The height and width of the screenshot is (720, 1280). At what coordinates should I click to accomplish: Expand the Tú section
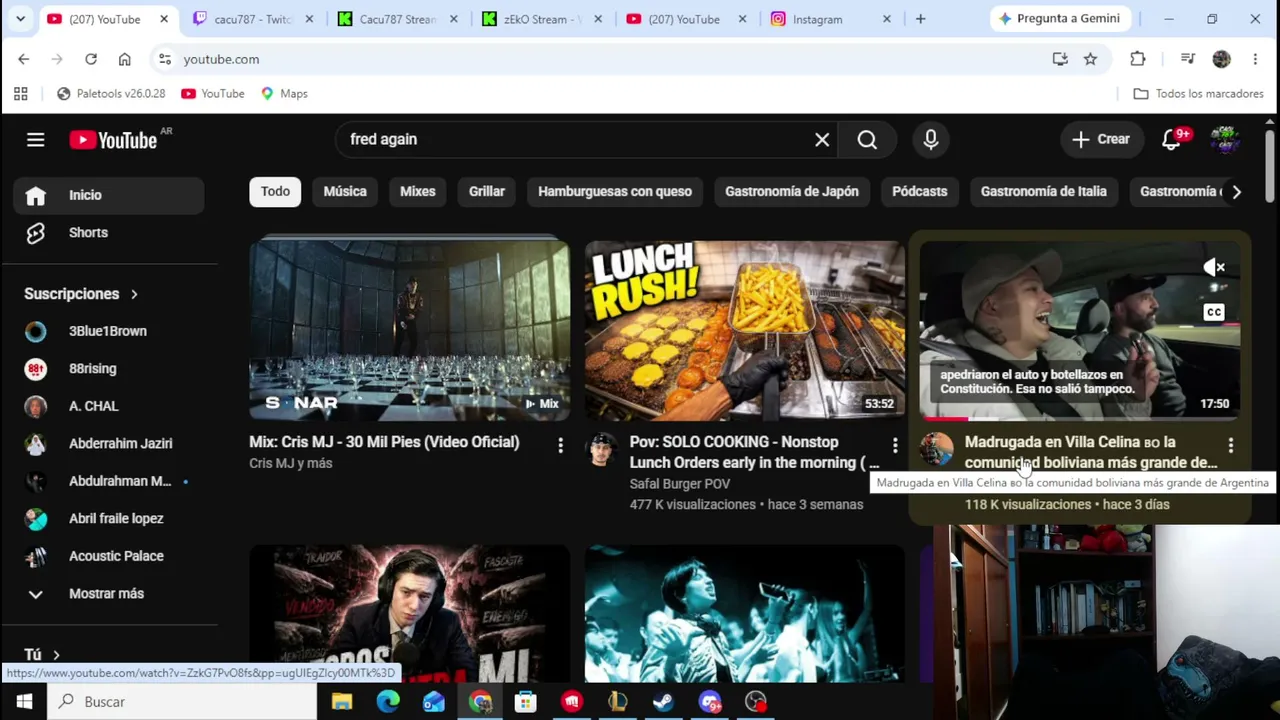pyautogui.click(x=42, y=655)
